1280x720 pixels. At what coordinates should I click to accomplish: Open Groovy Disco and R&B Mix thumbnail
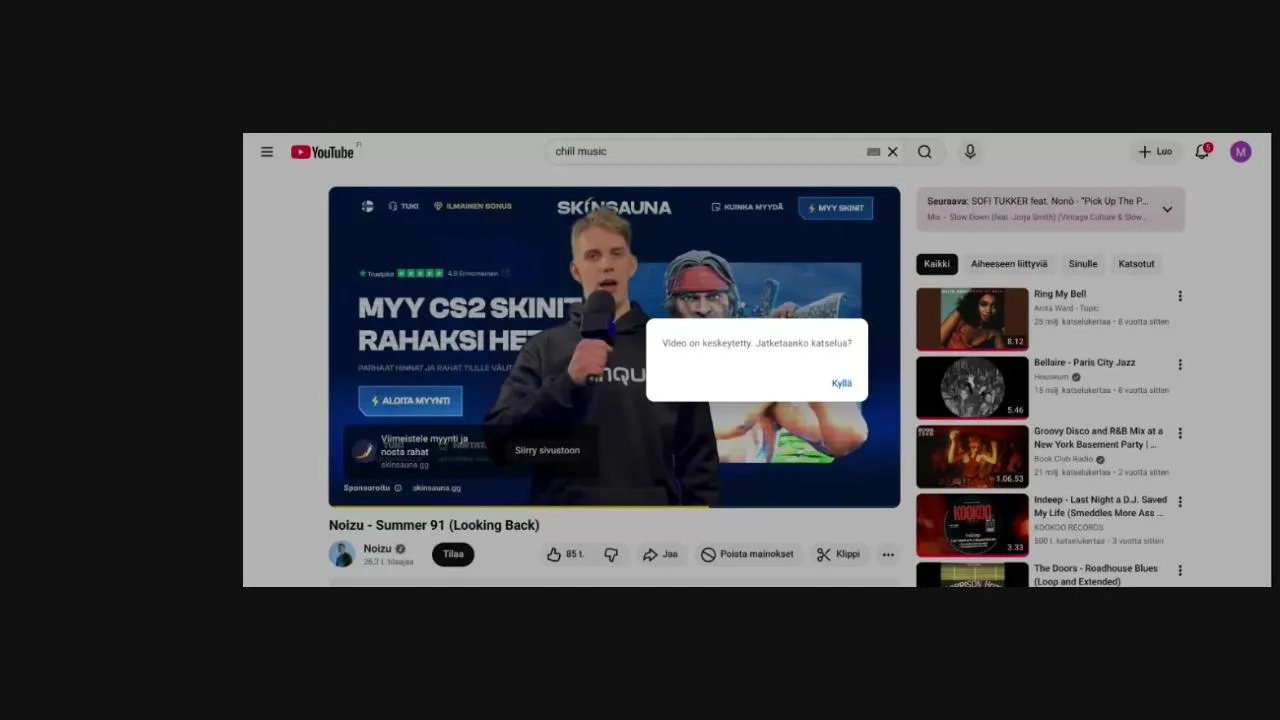click(x=972, y=456)
